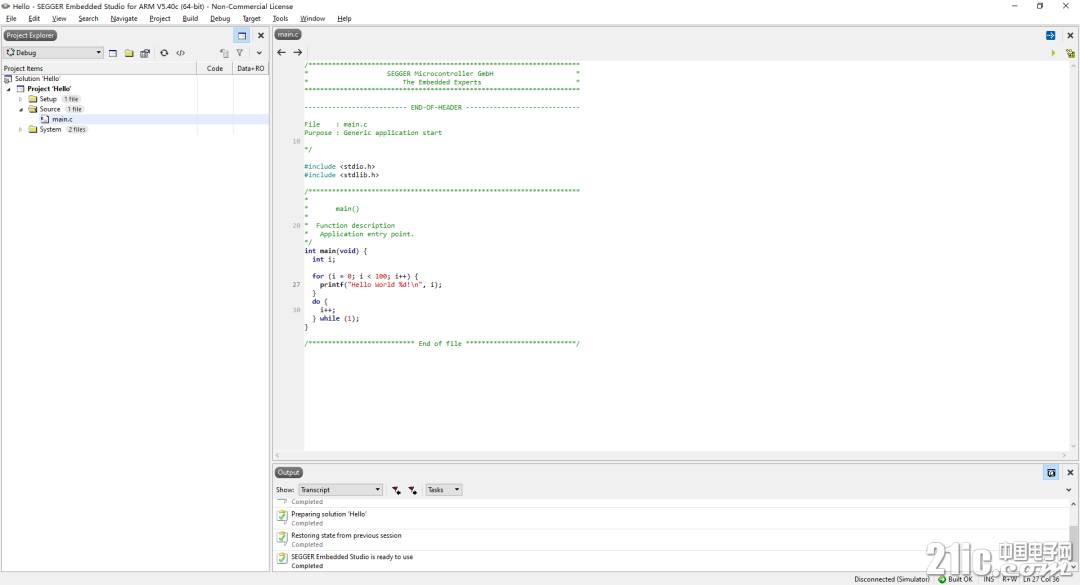Click the Output panel title tab
This screenshot has width=1080, height=585.
[289, 473]
